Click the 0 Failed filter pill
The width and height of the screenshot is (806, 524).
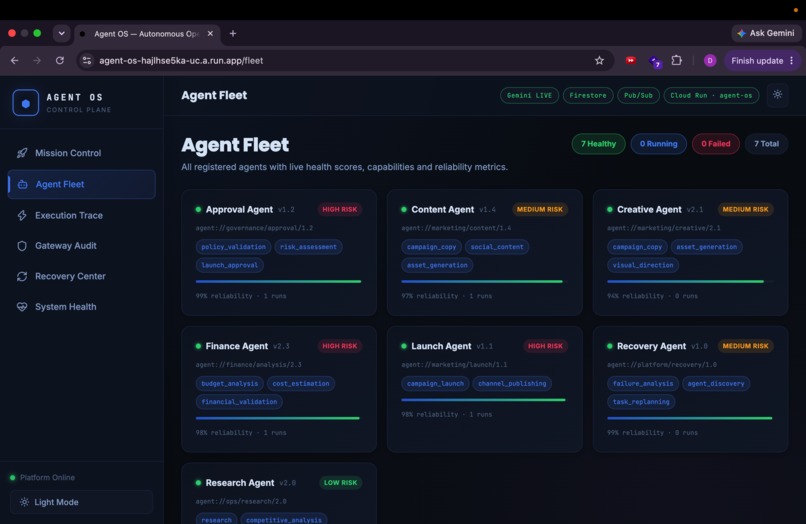pos(716,144)
